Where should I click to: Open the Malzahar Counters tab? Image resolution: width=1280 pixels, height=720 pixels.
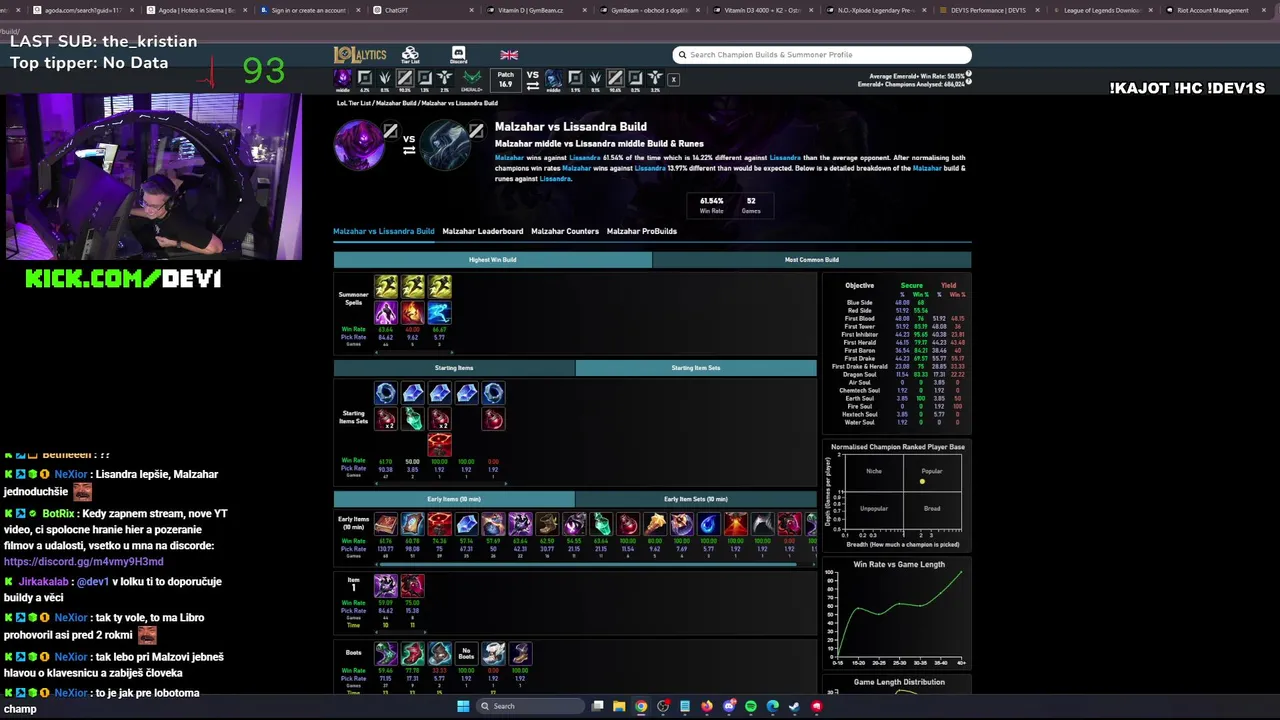tap(565, 231)
